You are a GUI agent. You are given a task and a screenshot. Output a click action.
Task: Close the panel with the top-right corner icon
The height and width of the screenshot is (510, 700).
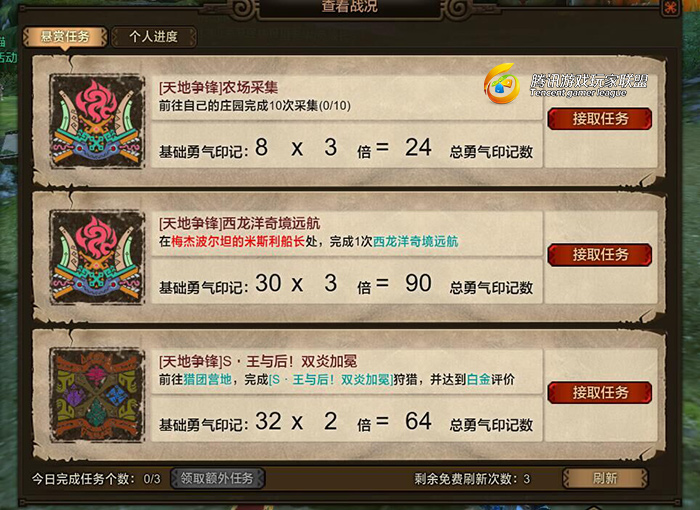pyautogui.click(x=671, y=8)
